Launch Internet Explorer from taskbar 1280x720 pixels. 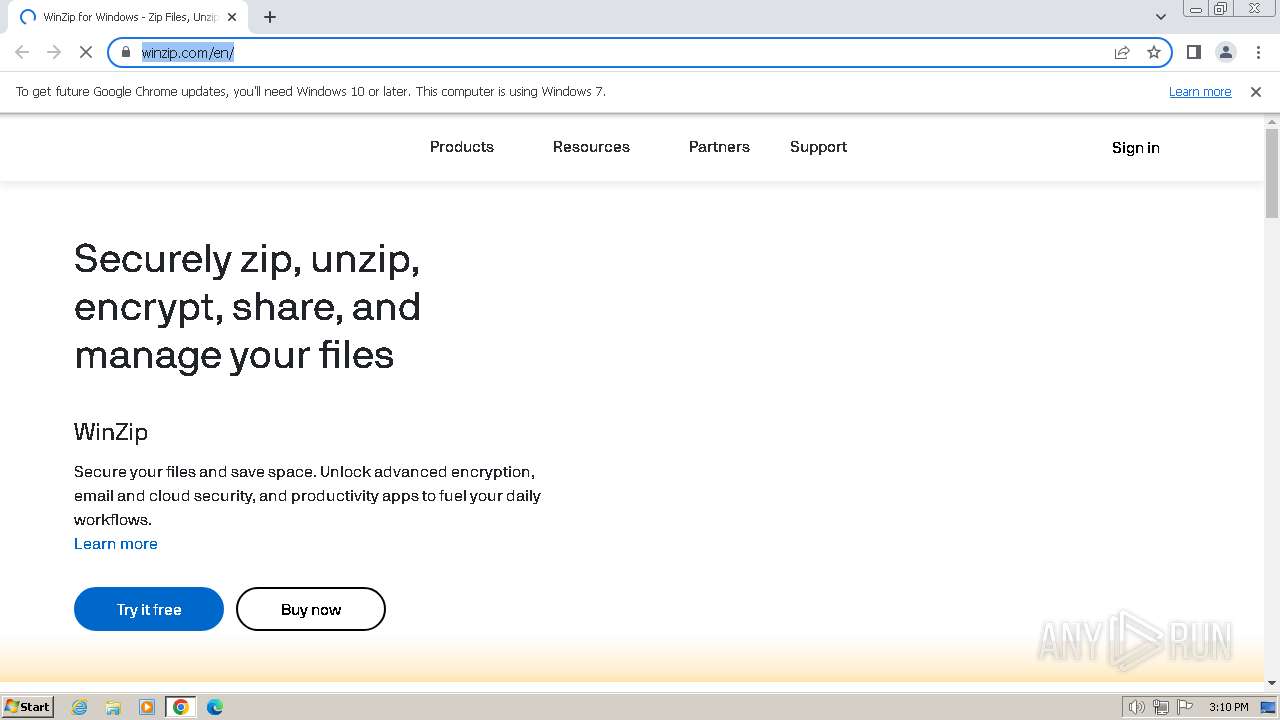coord(79,707)
